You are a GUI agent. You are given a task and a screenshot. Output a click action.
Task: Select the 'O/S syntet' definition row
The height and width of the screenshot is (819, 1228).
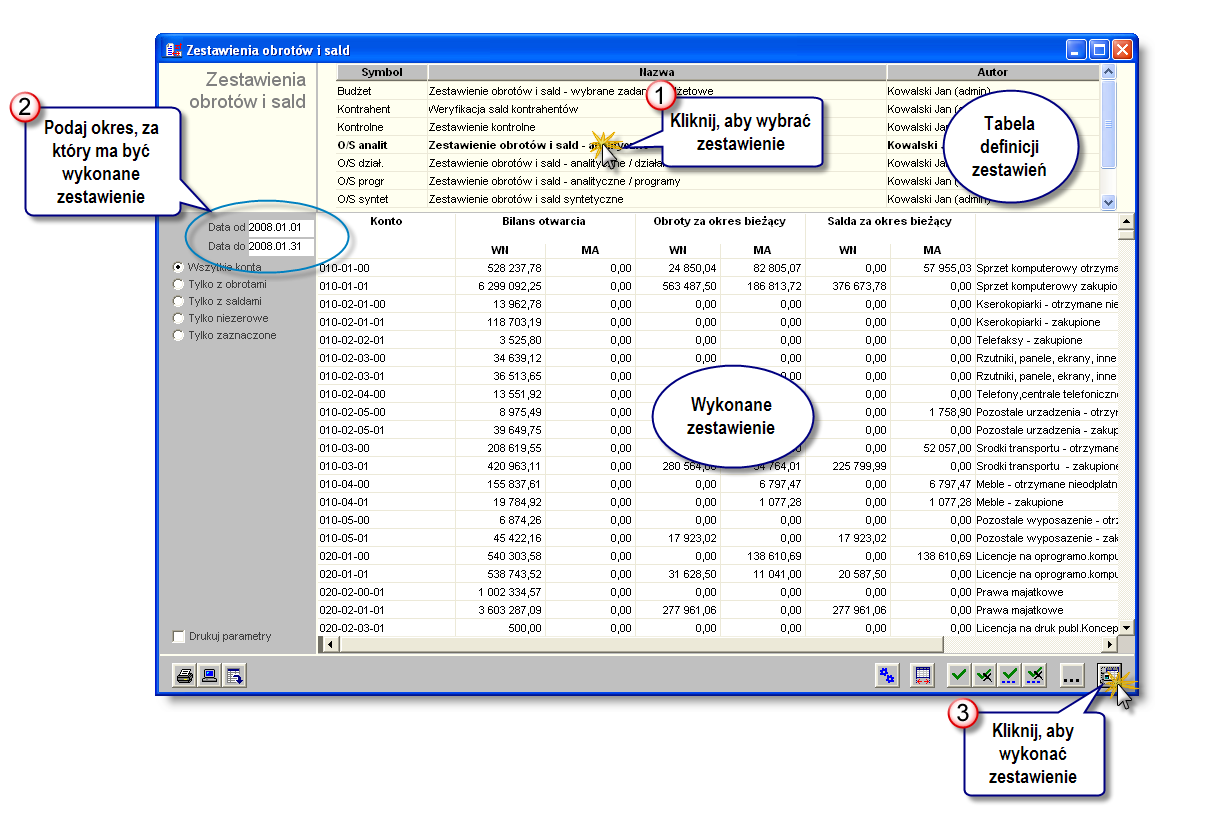717,199
